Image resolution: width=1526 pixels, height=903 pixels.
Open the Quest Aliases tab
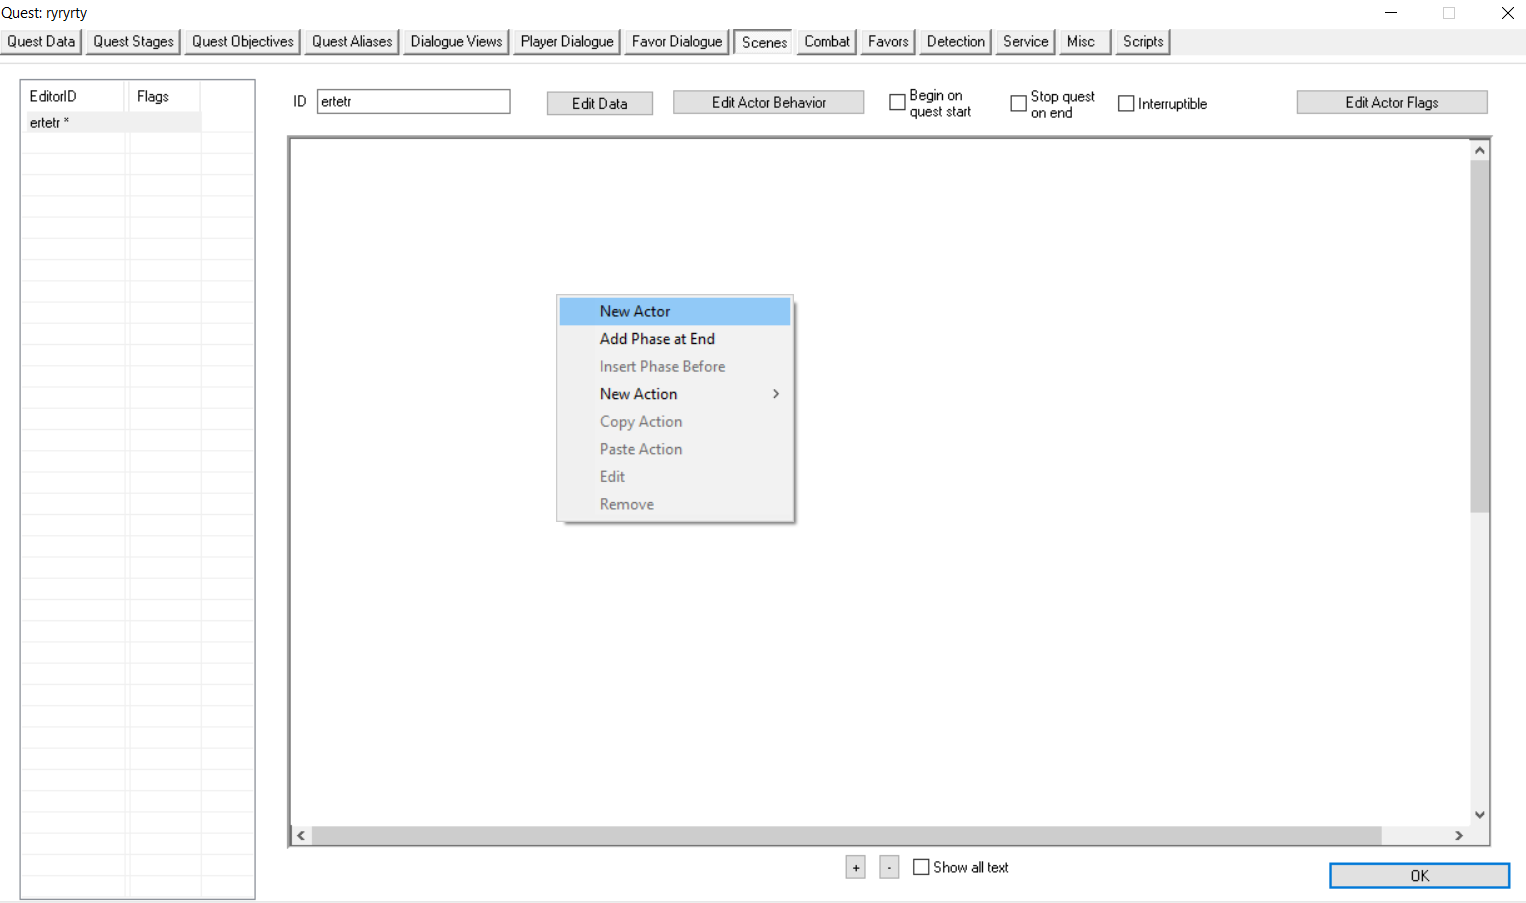[351, 41]
